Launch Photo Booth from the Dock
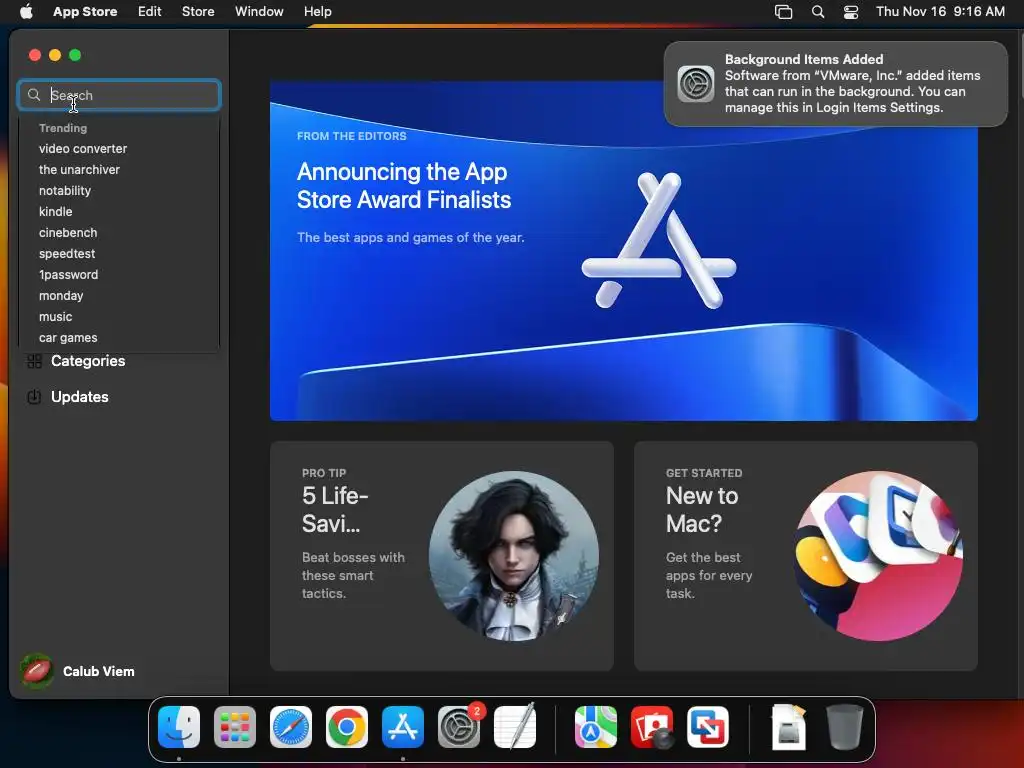 point(652,727)
